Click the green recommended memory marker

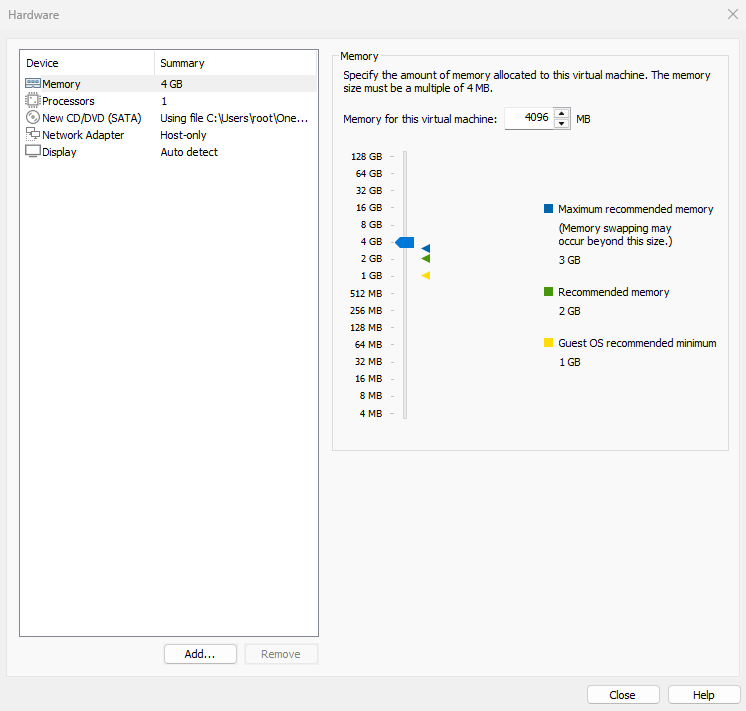coord(426,258)
